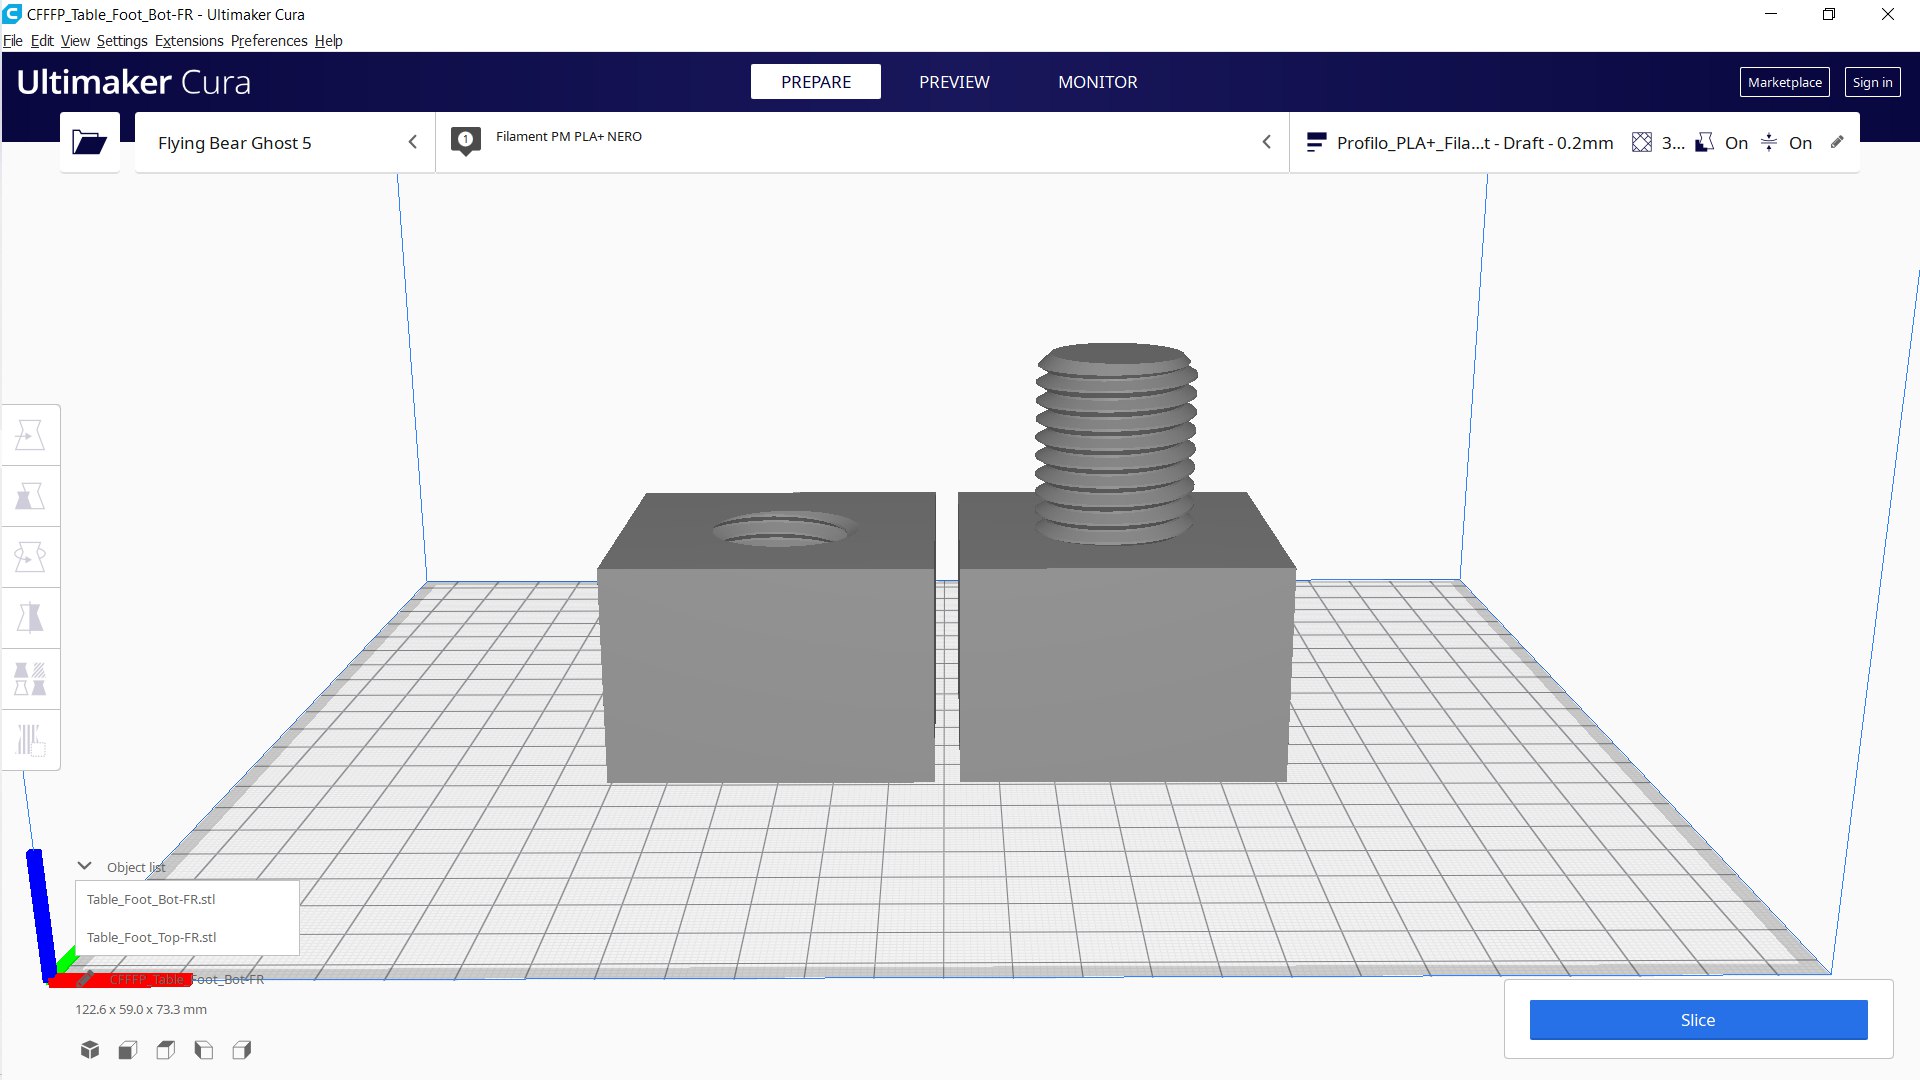The width and height of the screenshot is (1920, 1080).
Task: Open the View menu
Action: [75, 41]
